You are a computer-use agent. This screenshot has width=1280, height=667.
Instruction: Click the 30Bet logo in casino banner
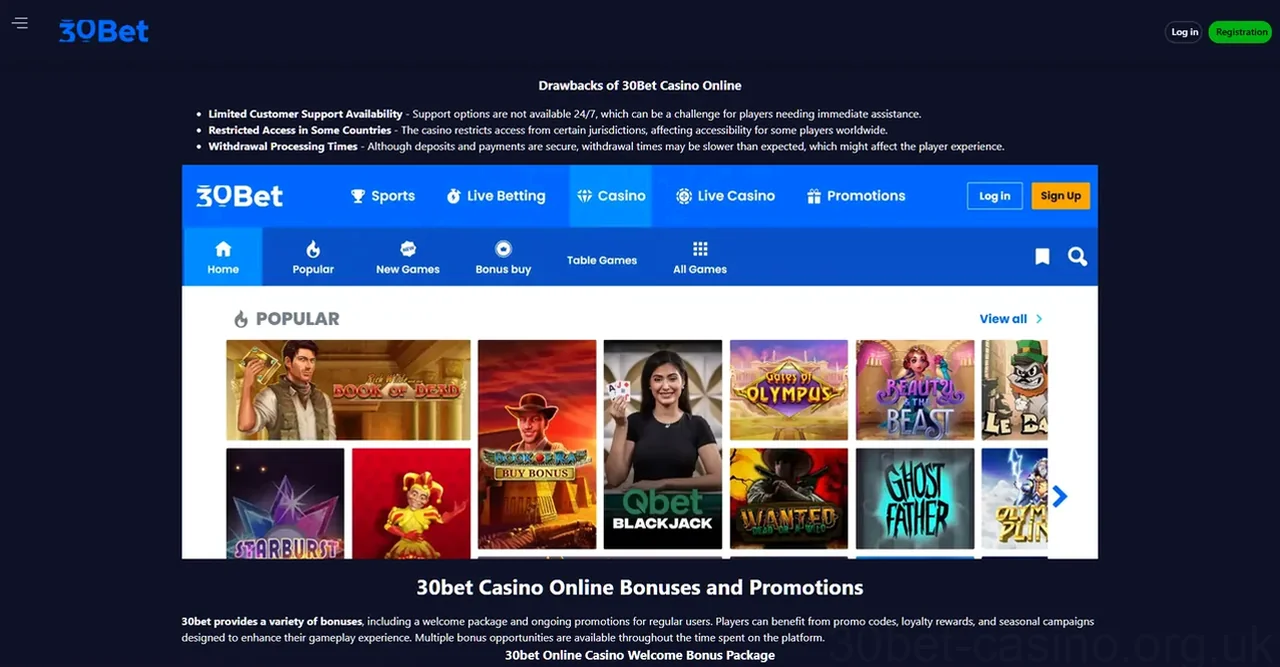point(240,196)
